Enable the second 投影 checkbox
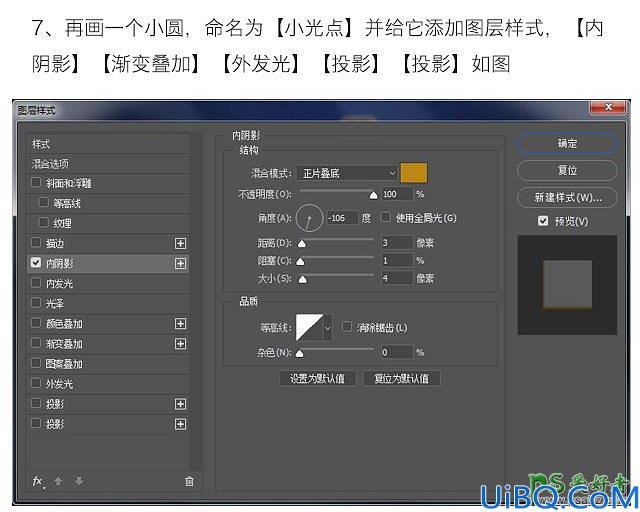640x512 pixels. (x=36, y=423)
